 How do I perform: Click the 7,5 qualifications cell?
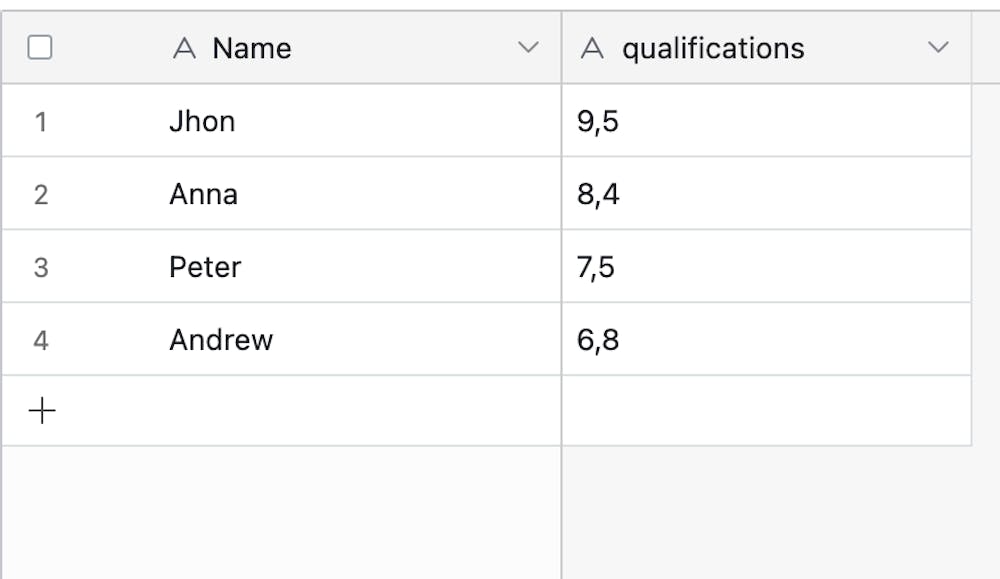tap(596, 267)
